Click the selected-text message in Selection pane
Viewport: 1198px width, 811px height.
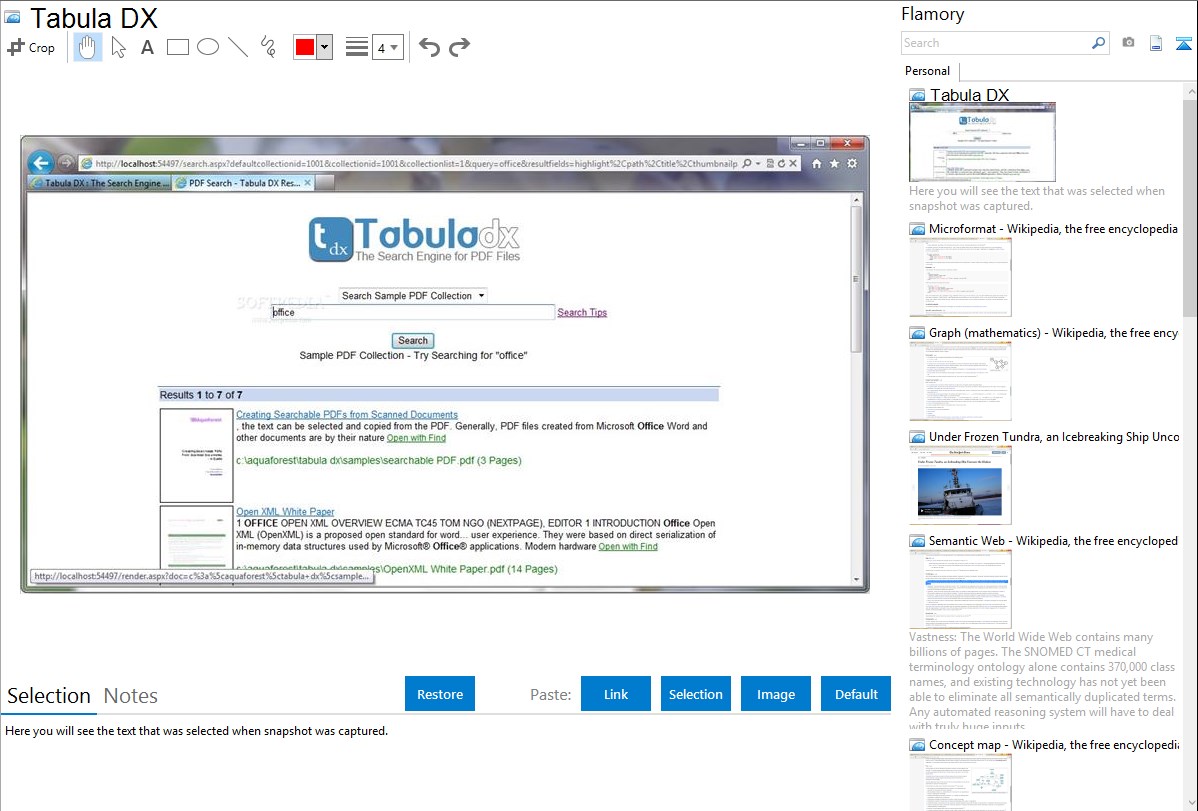(196, 731)
